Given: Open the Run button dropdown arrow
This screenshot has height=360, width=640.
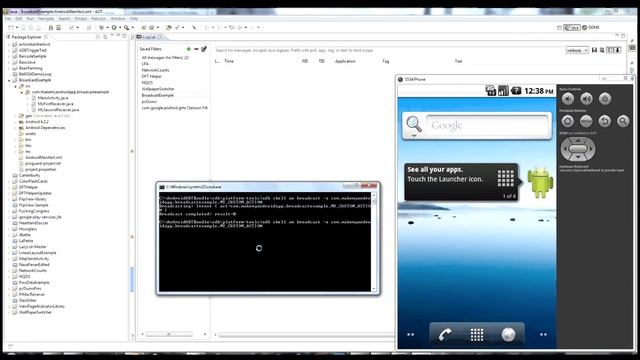Looking at the screenshot, I should pyautogui.click(x=120, y=28).
